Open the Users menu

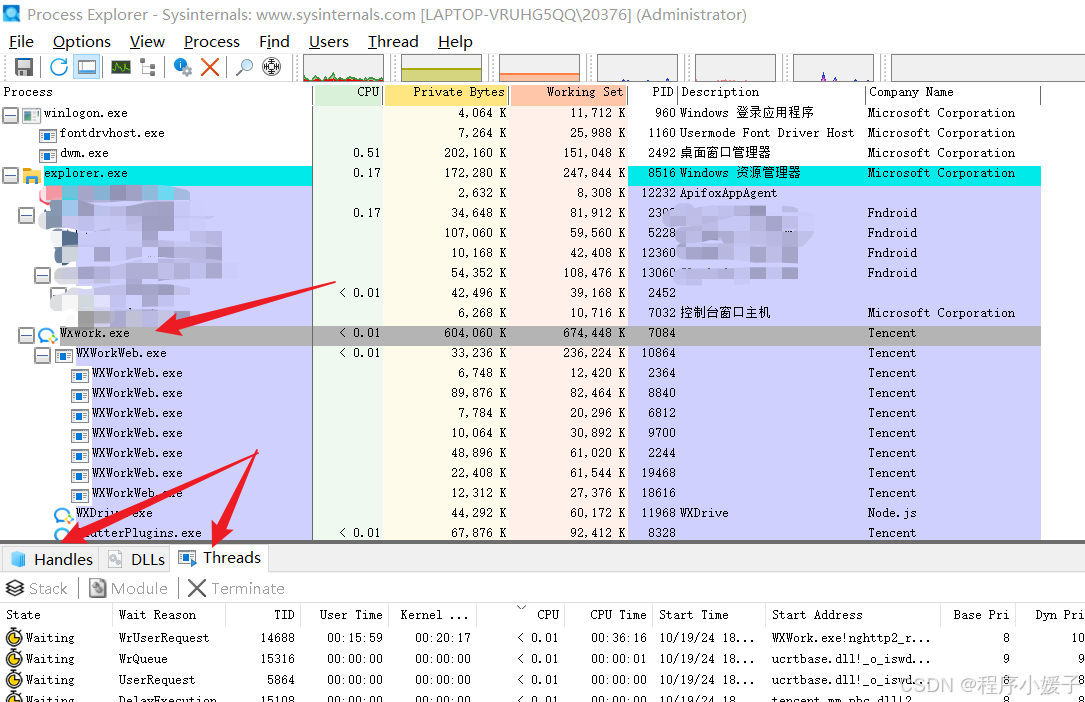[329, 42]
